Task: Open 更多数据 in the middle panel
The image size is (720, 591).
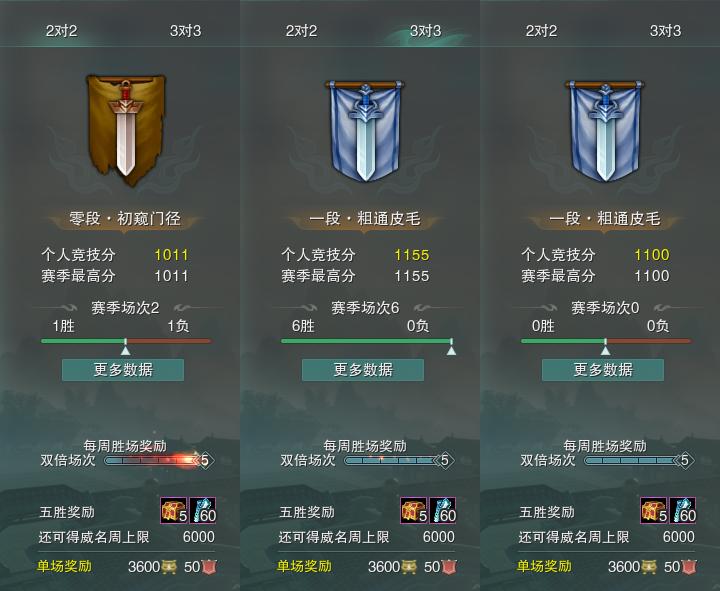Action: [x=363, y=370]
